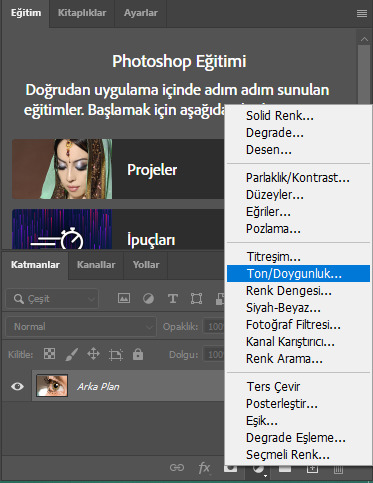Screen dimensions: 373x483
Task: Choose Kanal Karıştırıcı... adjustment
Action: [299, 342]
